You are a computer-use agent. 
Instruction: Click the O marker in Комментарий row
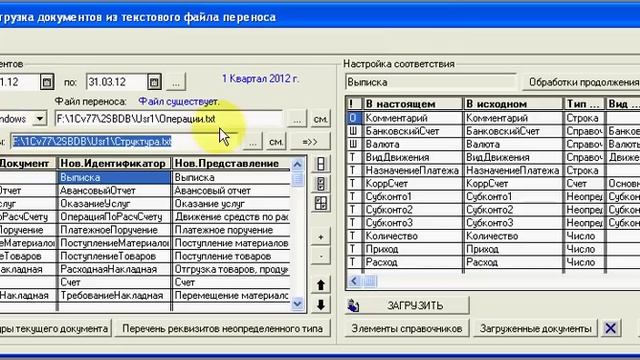pos(353,118)
